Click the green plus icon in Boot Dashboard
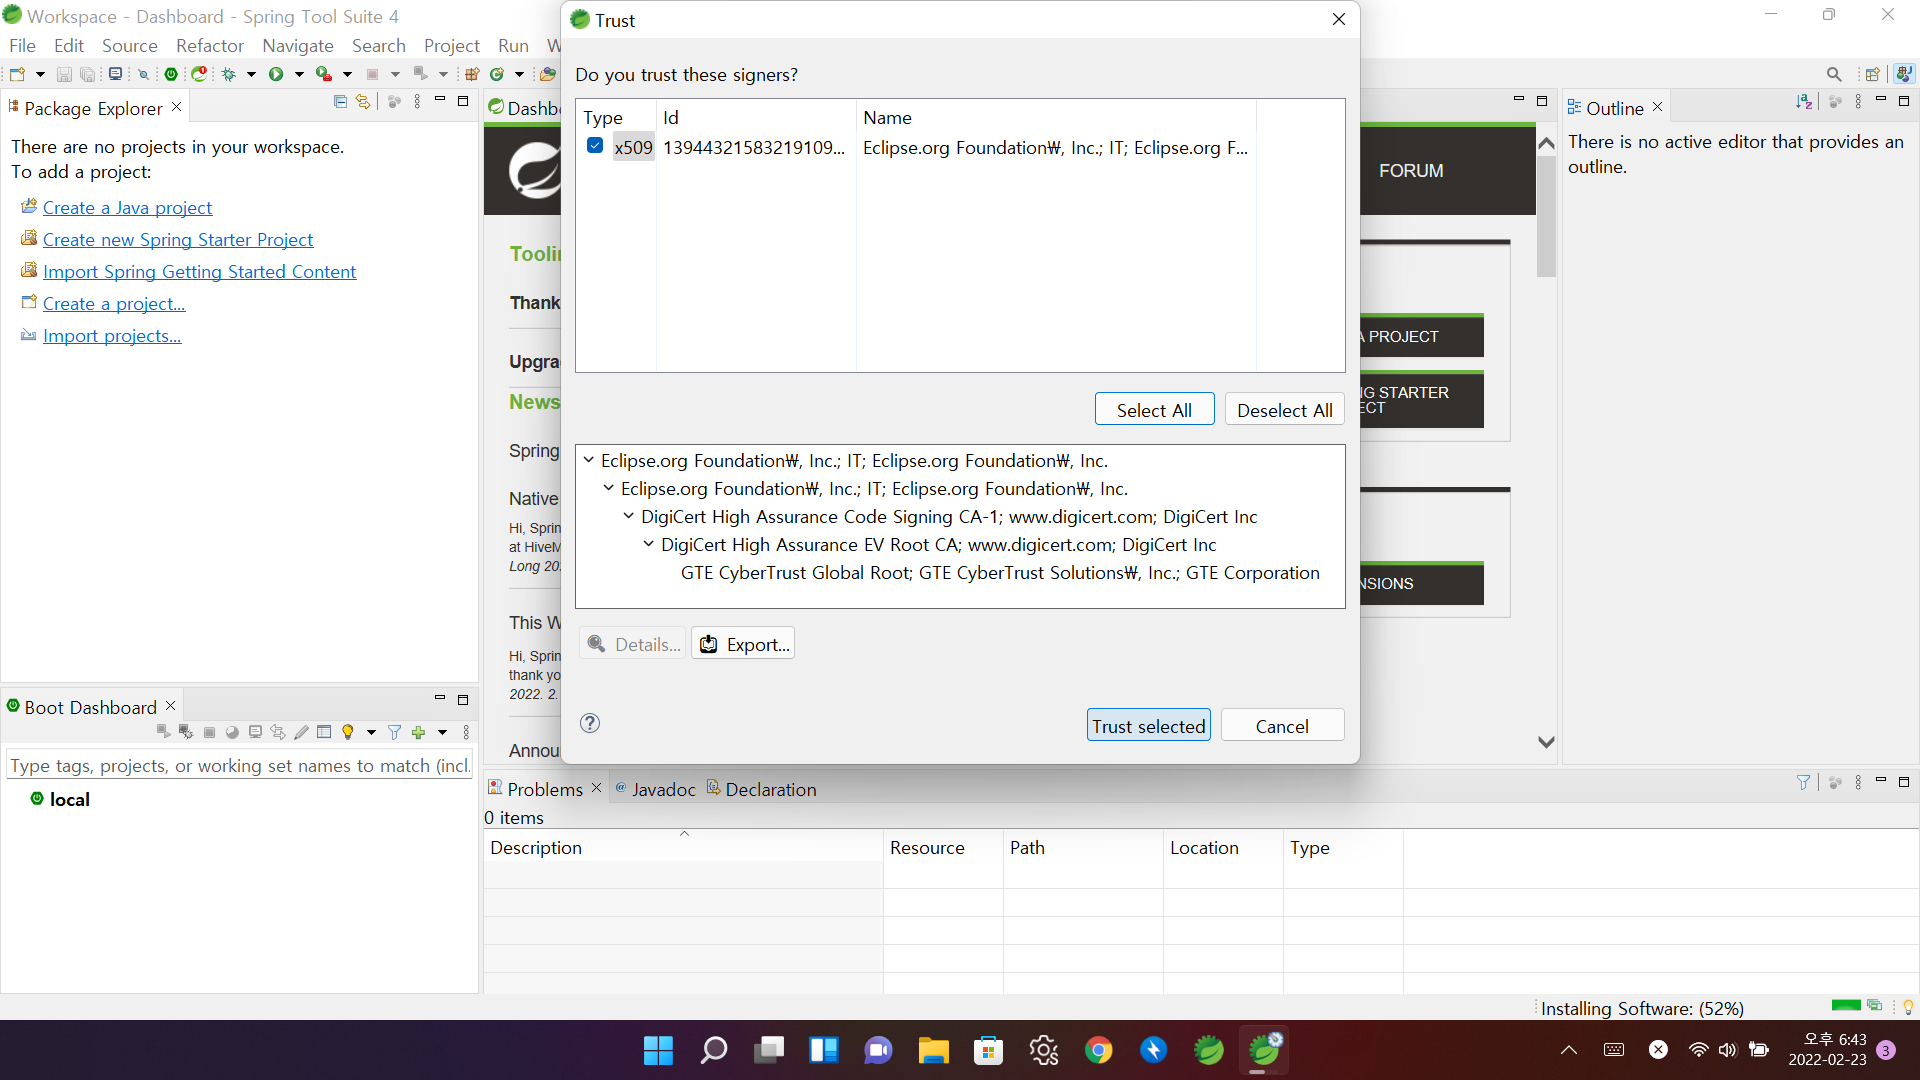Viewport: 1920px width, 1080px height. pos(419,732)
